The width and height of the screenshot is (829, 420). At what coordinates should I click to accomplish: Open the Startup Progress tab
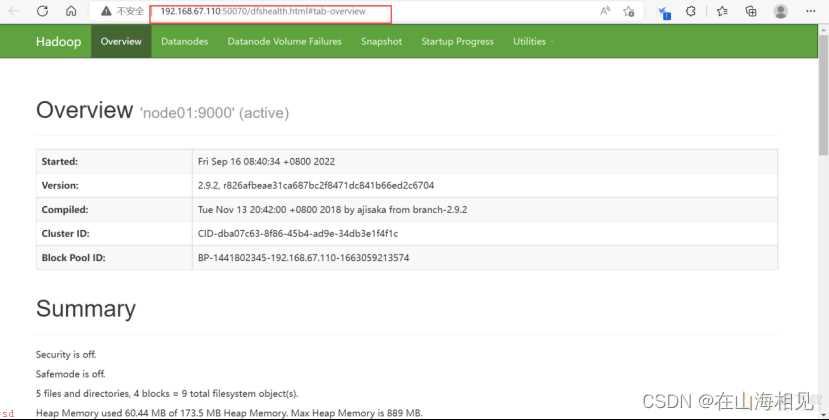tap(457, 41)
